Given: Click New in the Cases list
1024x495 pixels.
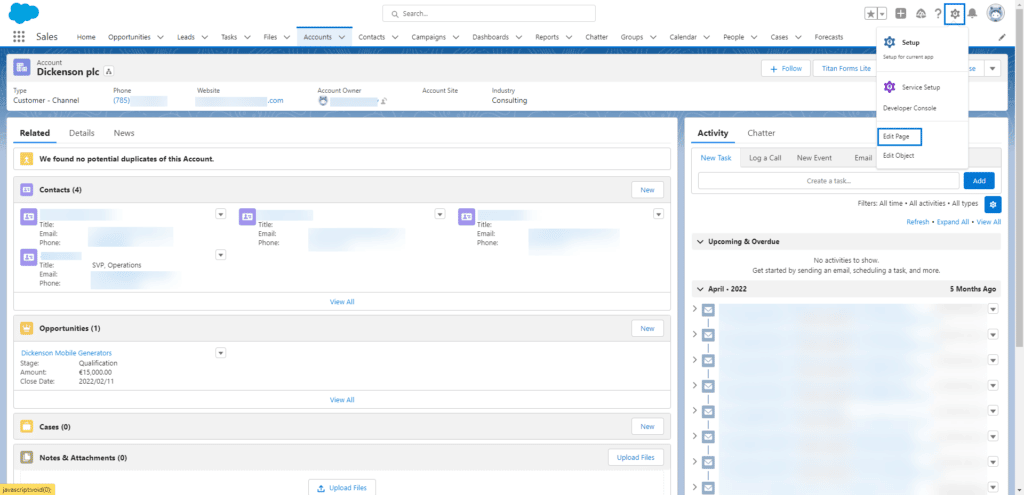Looking at the screenshot, I should (647, 426).
